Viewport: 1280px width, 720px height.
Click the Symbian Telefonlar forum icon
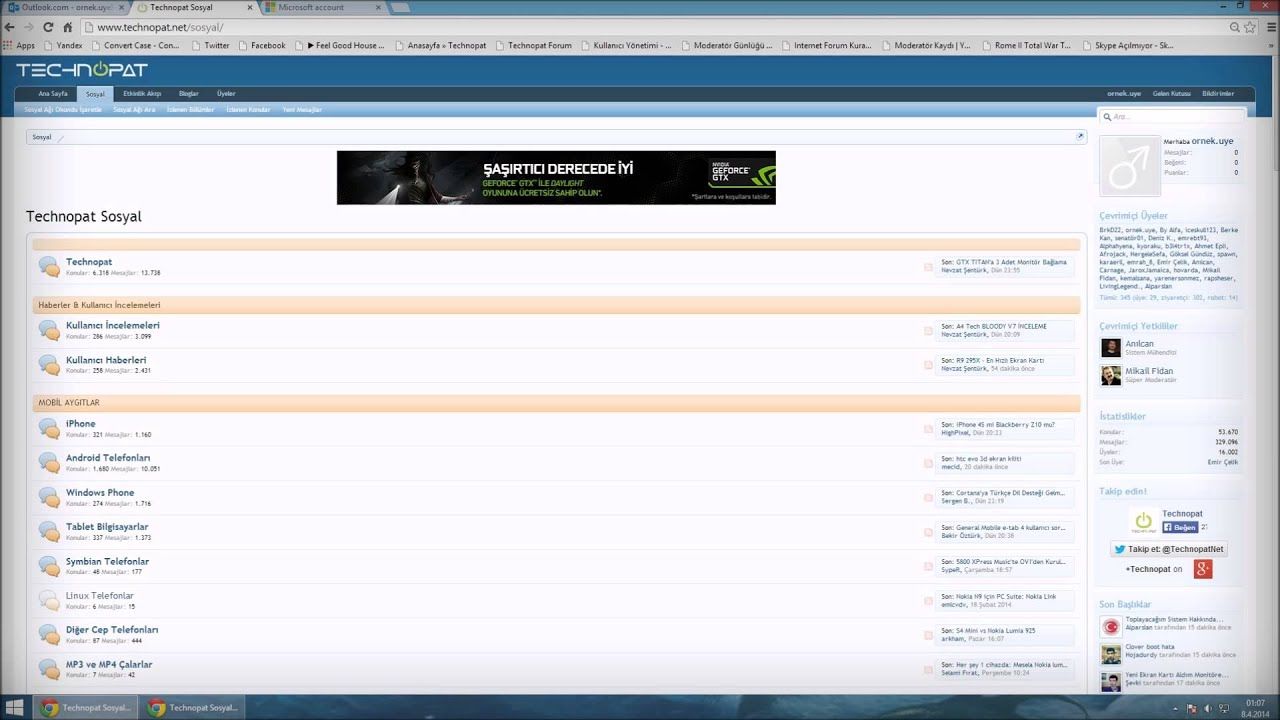49,566
